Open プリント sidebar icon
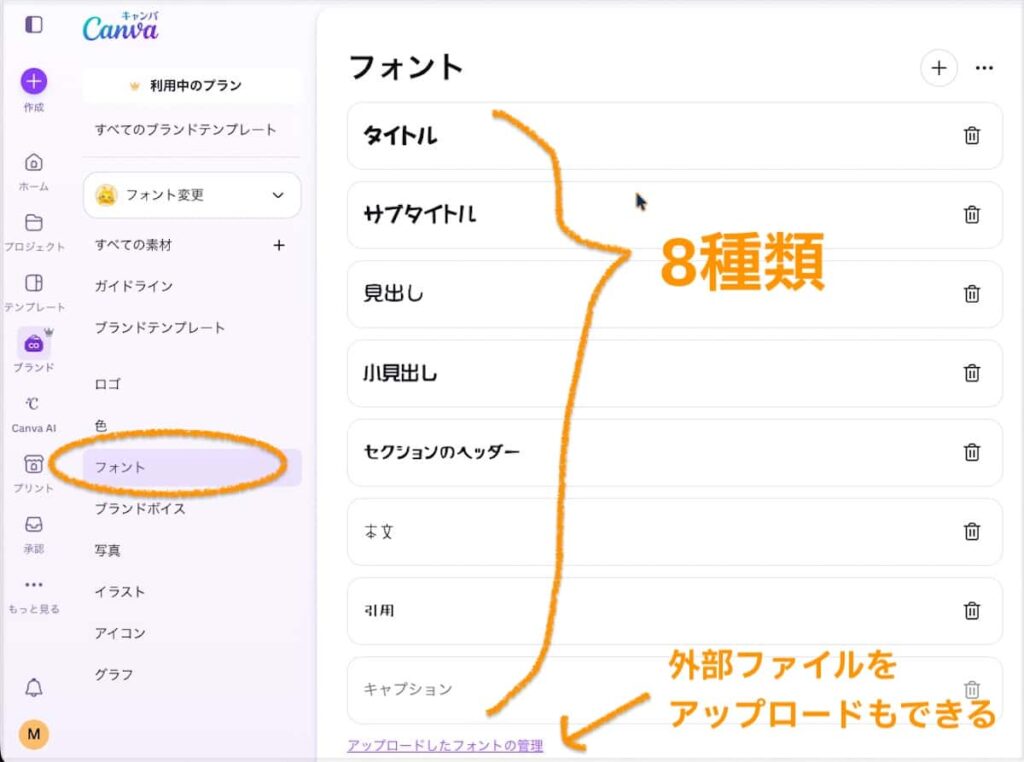Image resolution: width=1024 pixels, height=762 pixels. point(34,465)
